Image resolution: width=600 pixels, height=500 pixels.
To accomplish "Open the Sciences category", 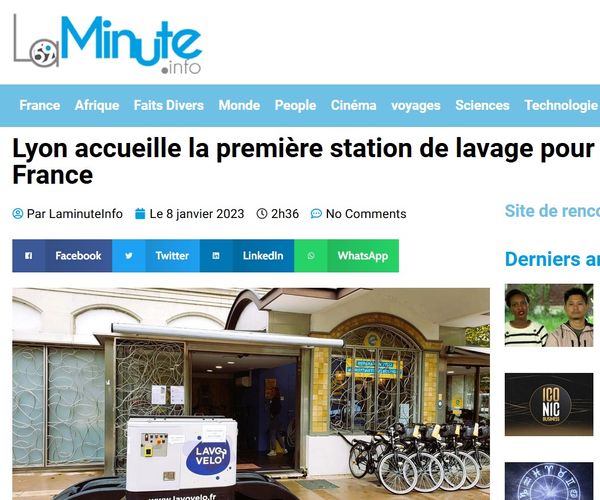I will tap(482, 105).
